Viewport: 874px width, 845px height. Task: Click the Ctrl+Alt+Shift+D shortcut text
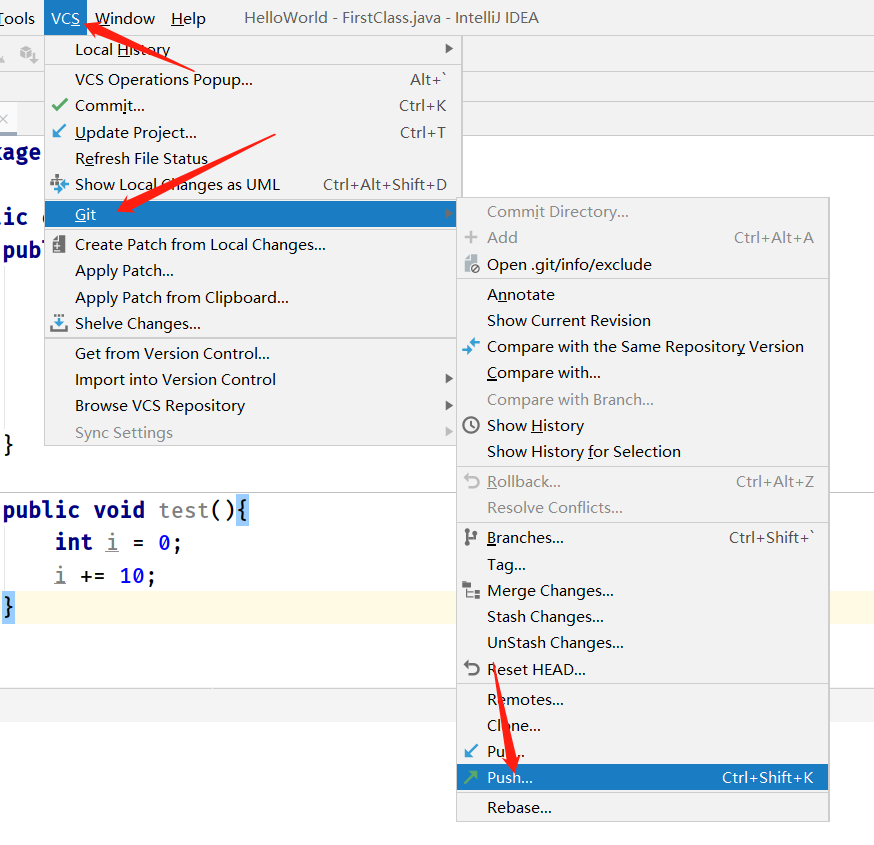coord(385,184)
